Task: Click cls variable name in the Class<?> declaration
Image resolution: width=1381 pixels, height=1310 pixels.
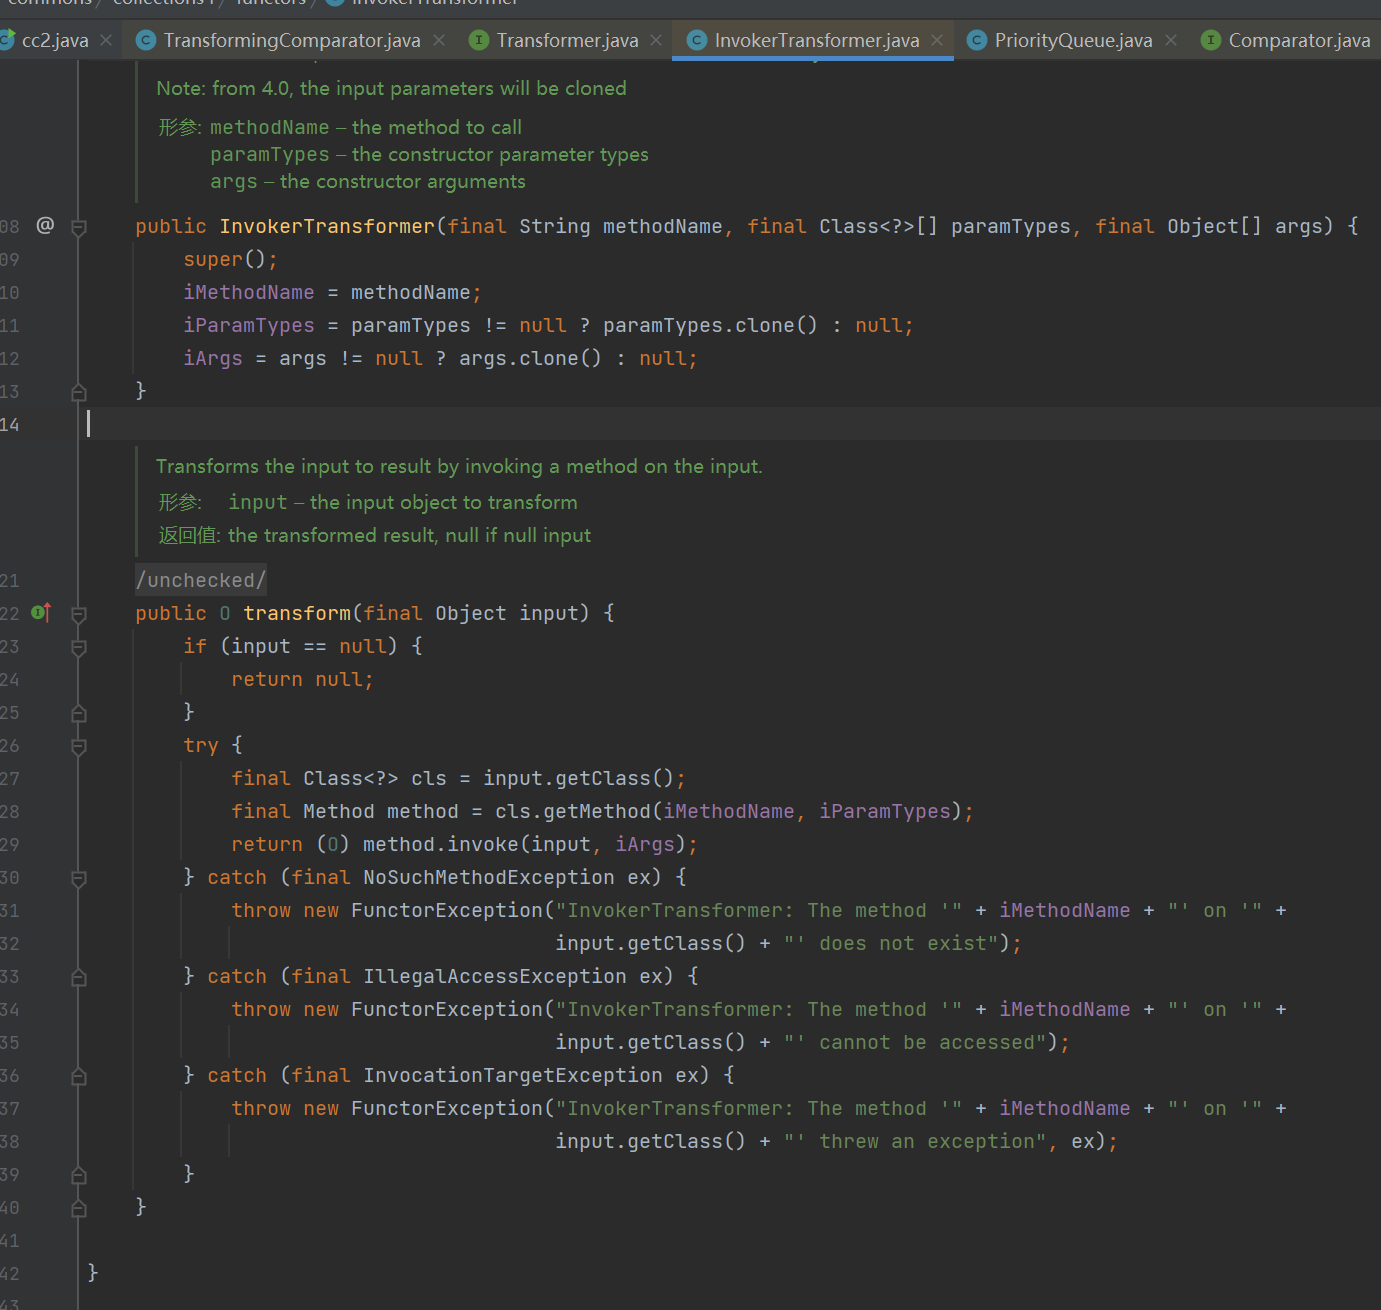Action: point(429,778)
